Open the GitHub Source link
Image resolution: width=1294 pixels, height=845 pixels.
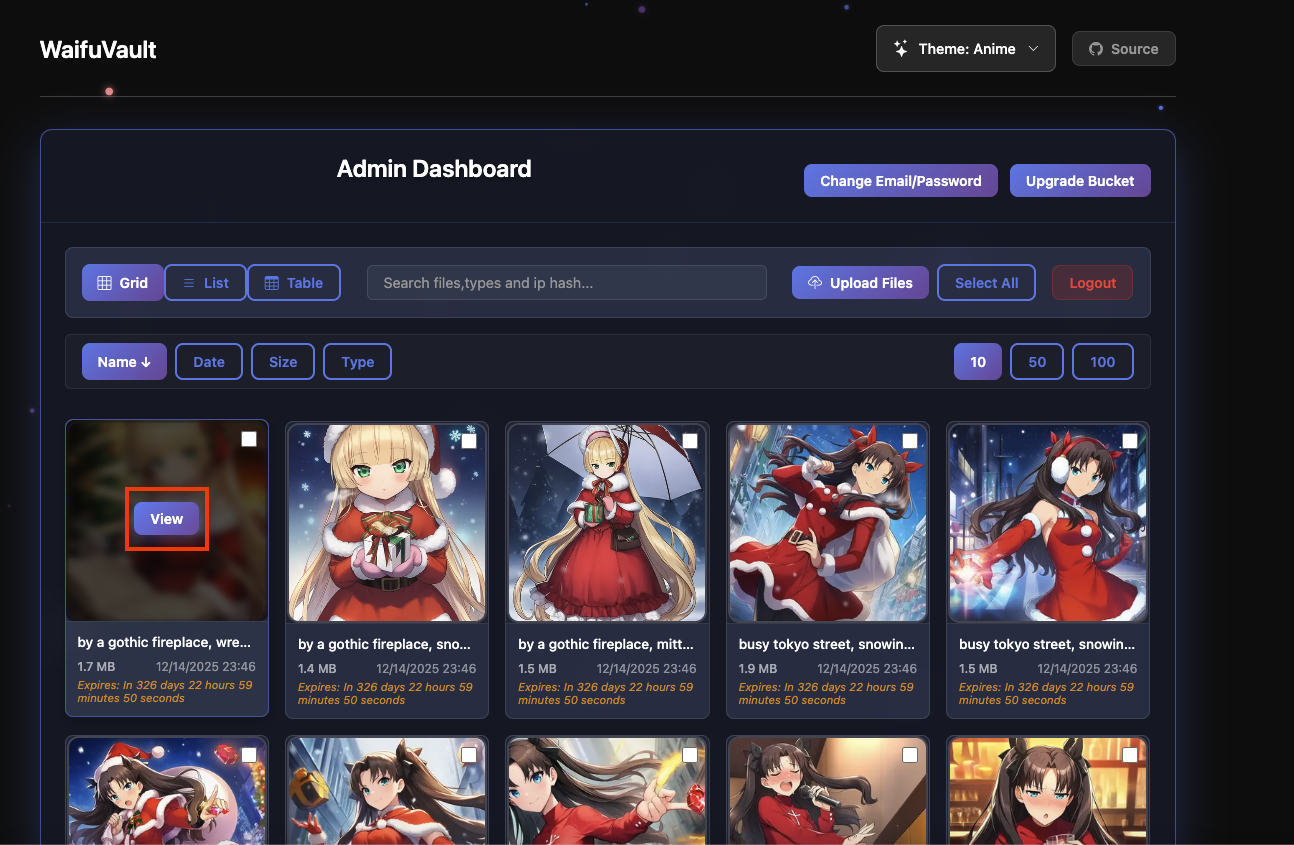tap(1123, 48)
